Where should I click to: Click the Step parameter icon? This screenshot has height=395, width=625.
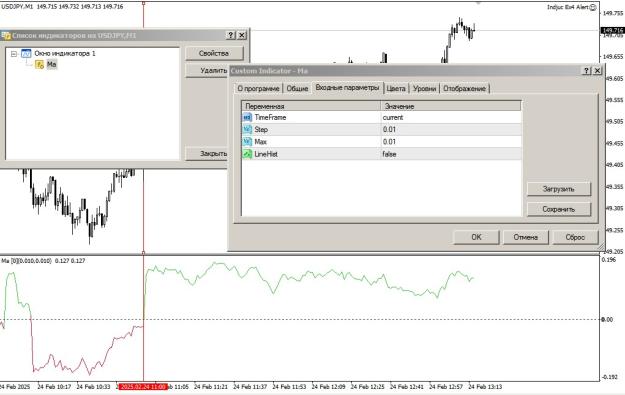247,130
